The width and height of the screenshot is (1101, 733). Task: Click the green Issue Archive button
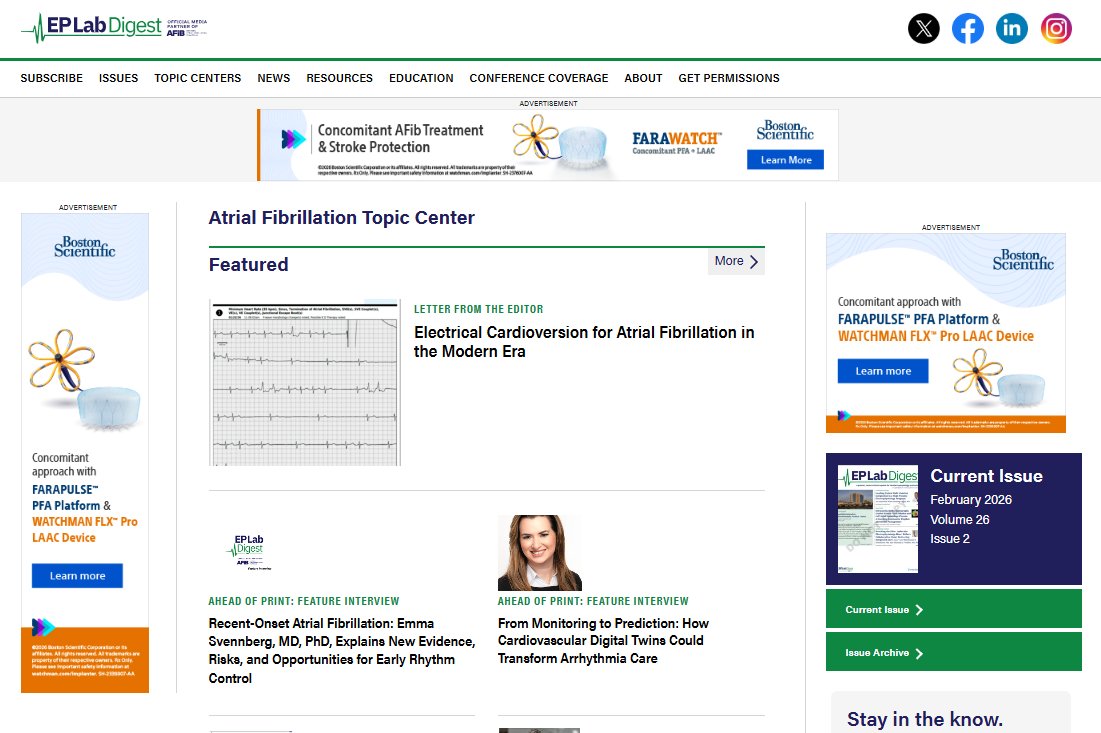tap(954, 652)
